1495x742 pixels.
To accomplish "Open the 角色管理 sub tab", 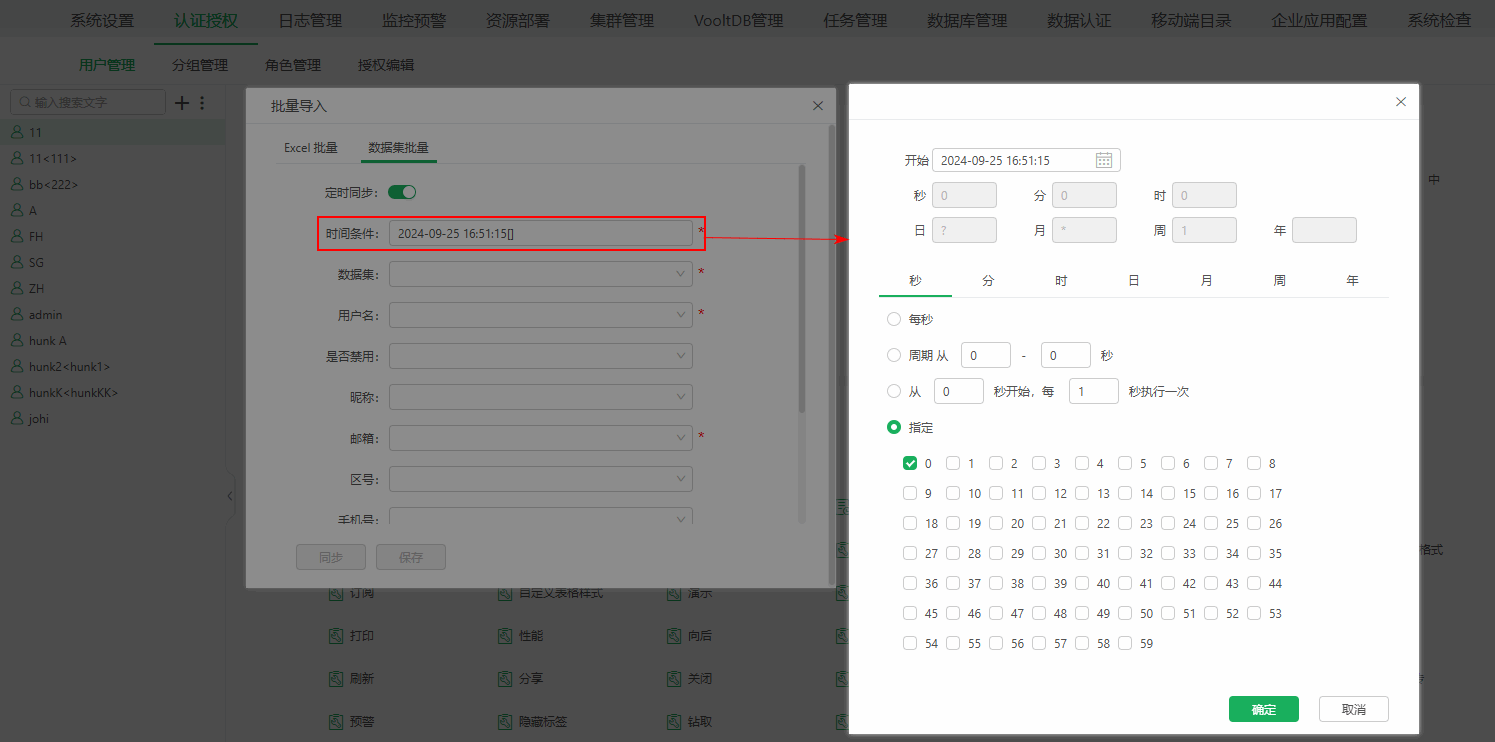I will [x=293, y=65].
